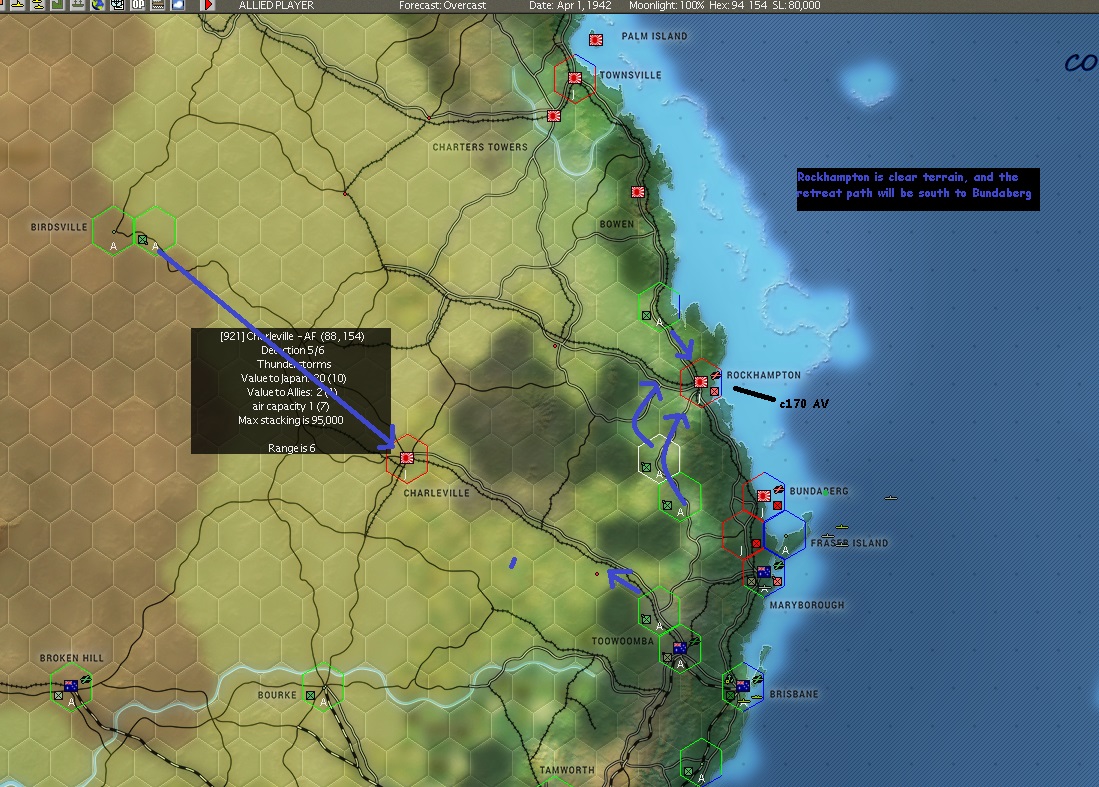Image resolution: width=1099 pixels, height=787 pixels.
Task: Click the PALM ISLAND map label
Action: 654,36
